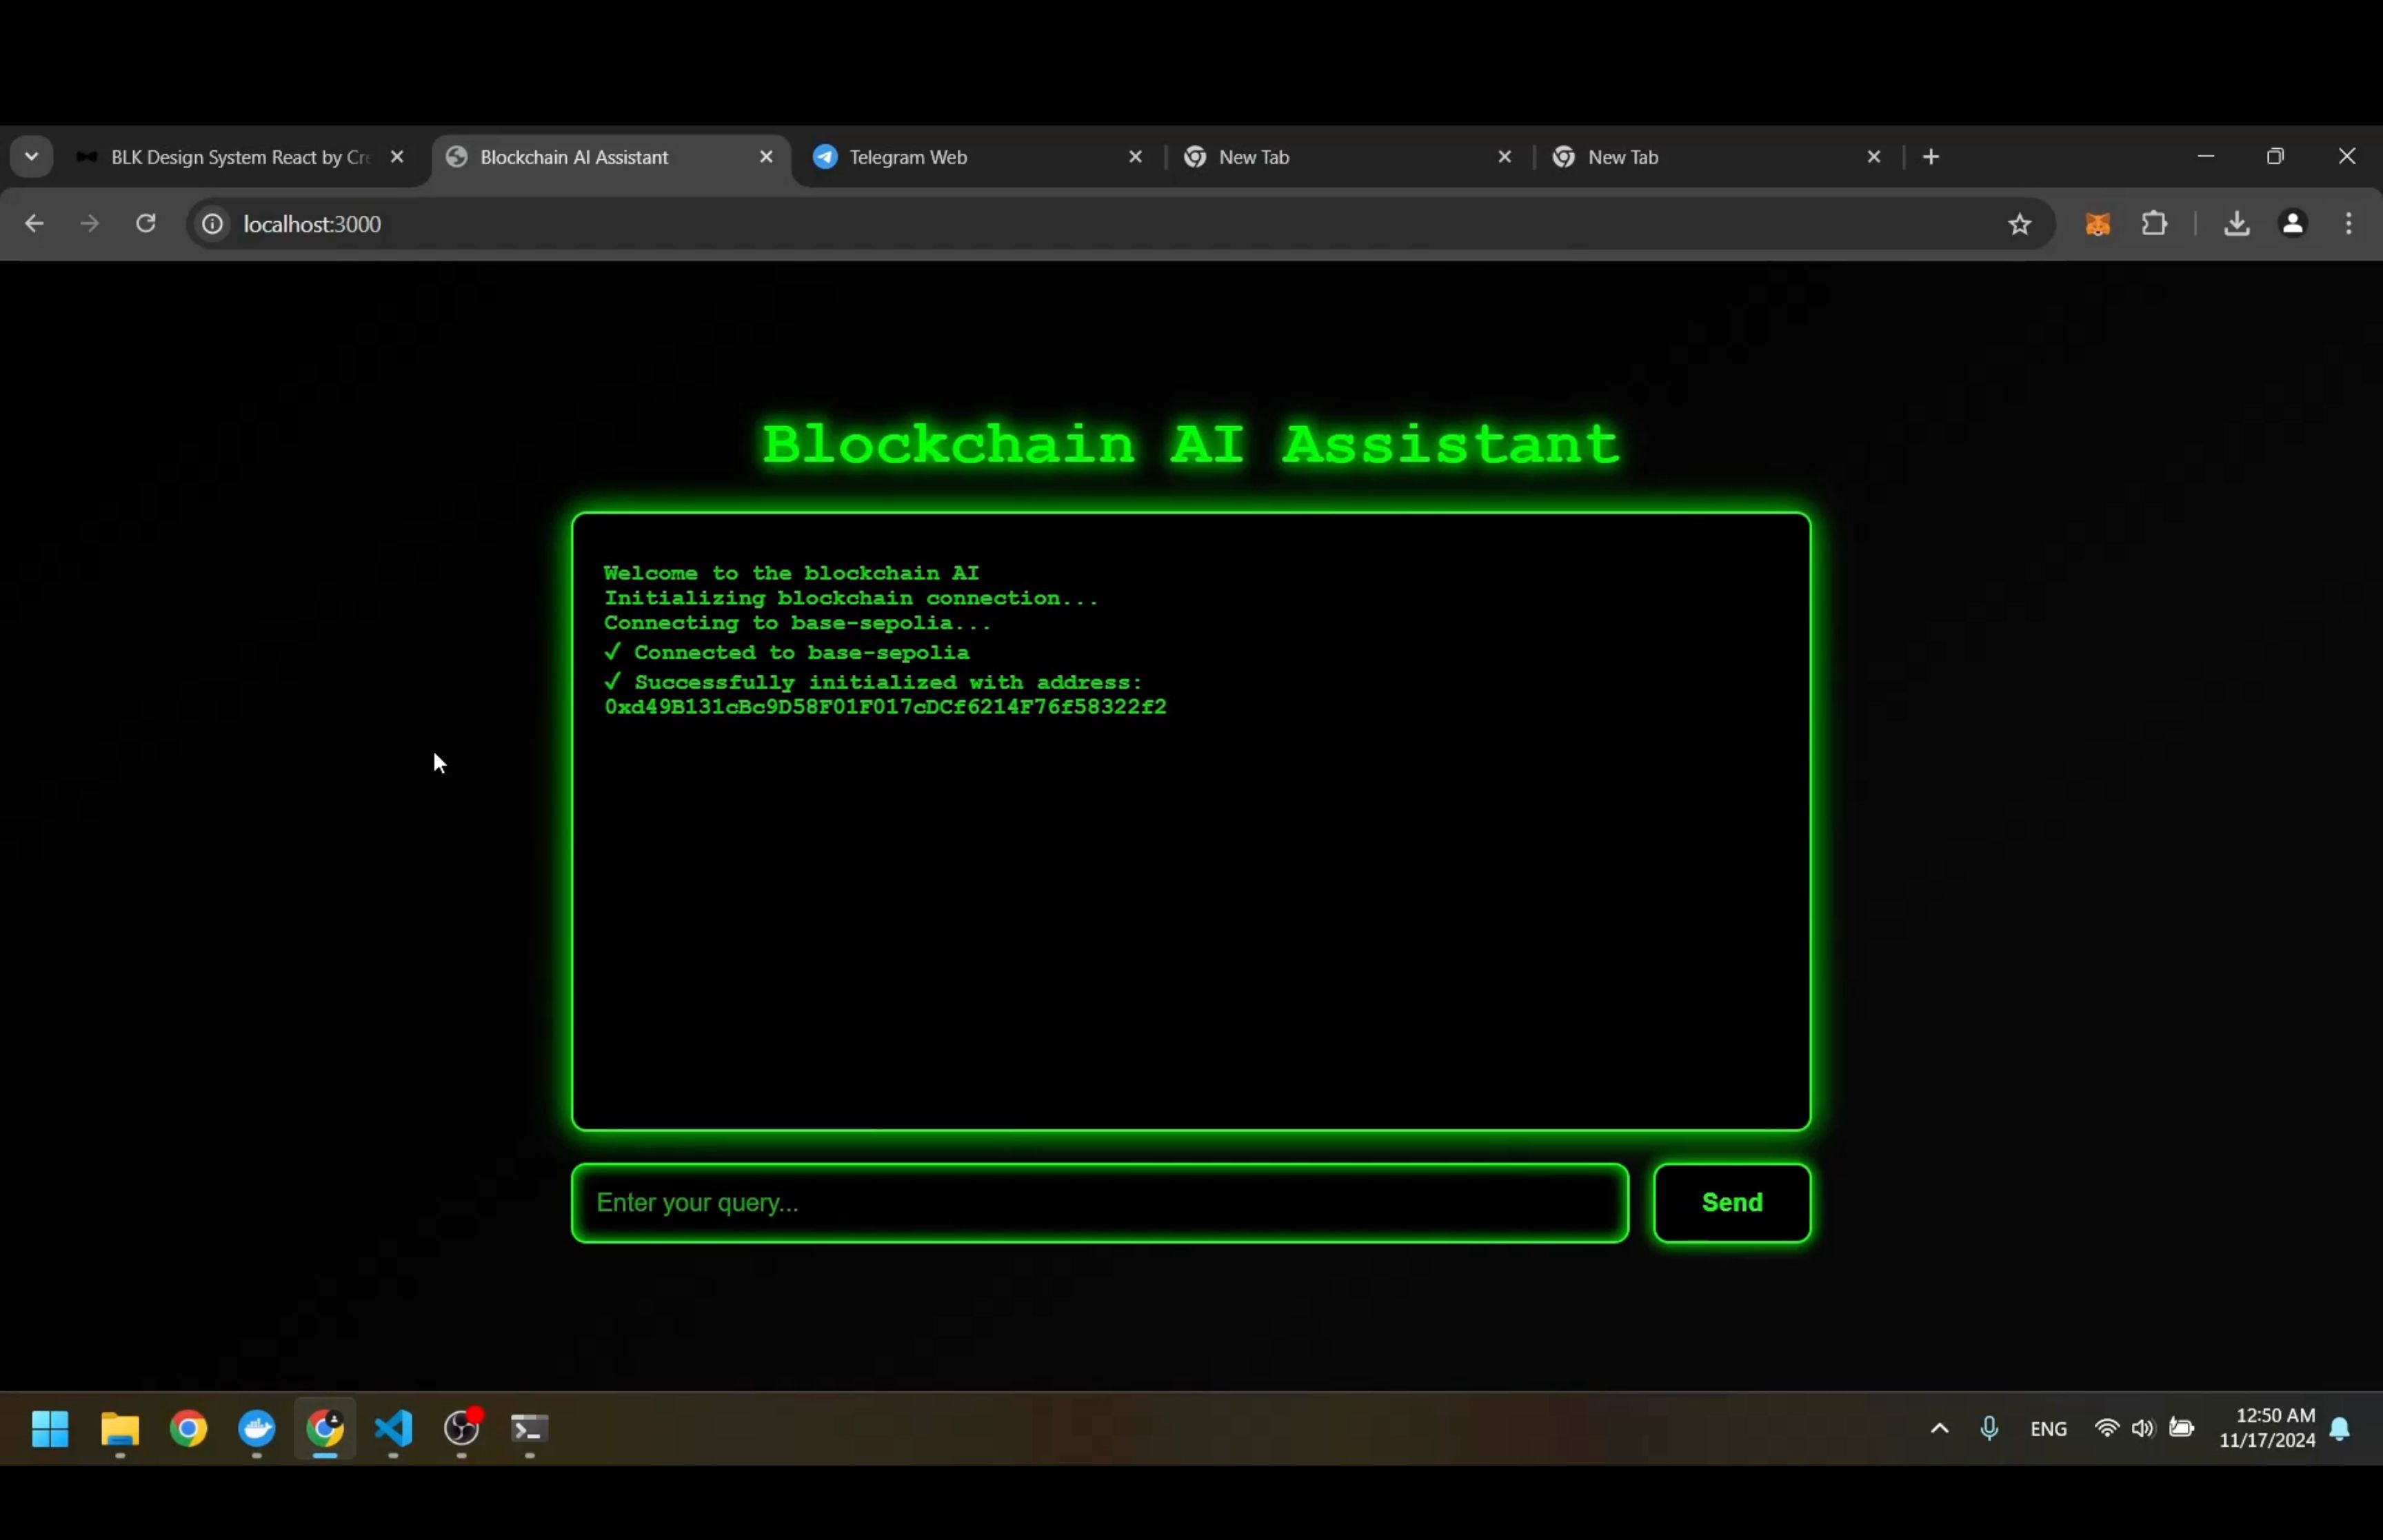Open the browser downloads icon

coord(2236,224)
